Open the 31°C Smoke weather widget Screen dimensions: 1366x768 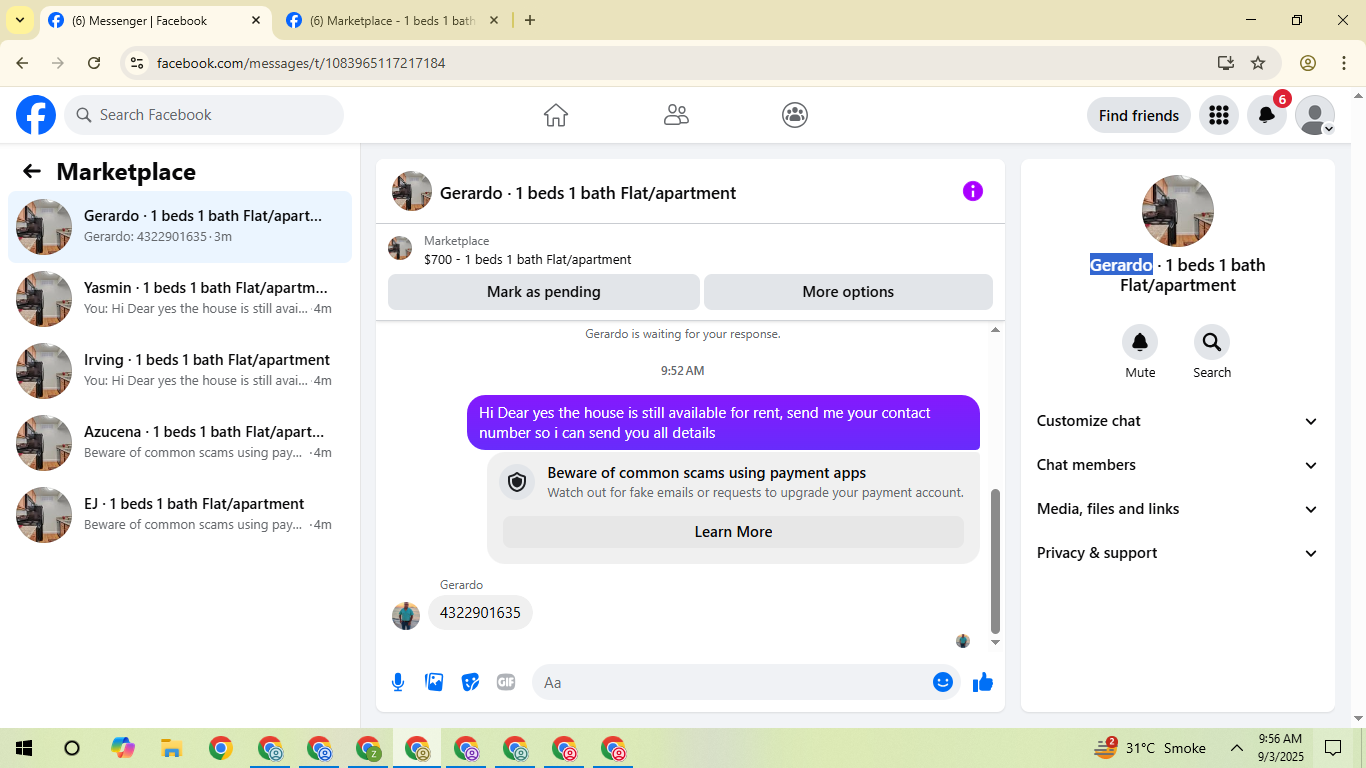tap(1150, 748)
